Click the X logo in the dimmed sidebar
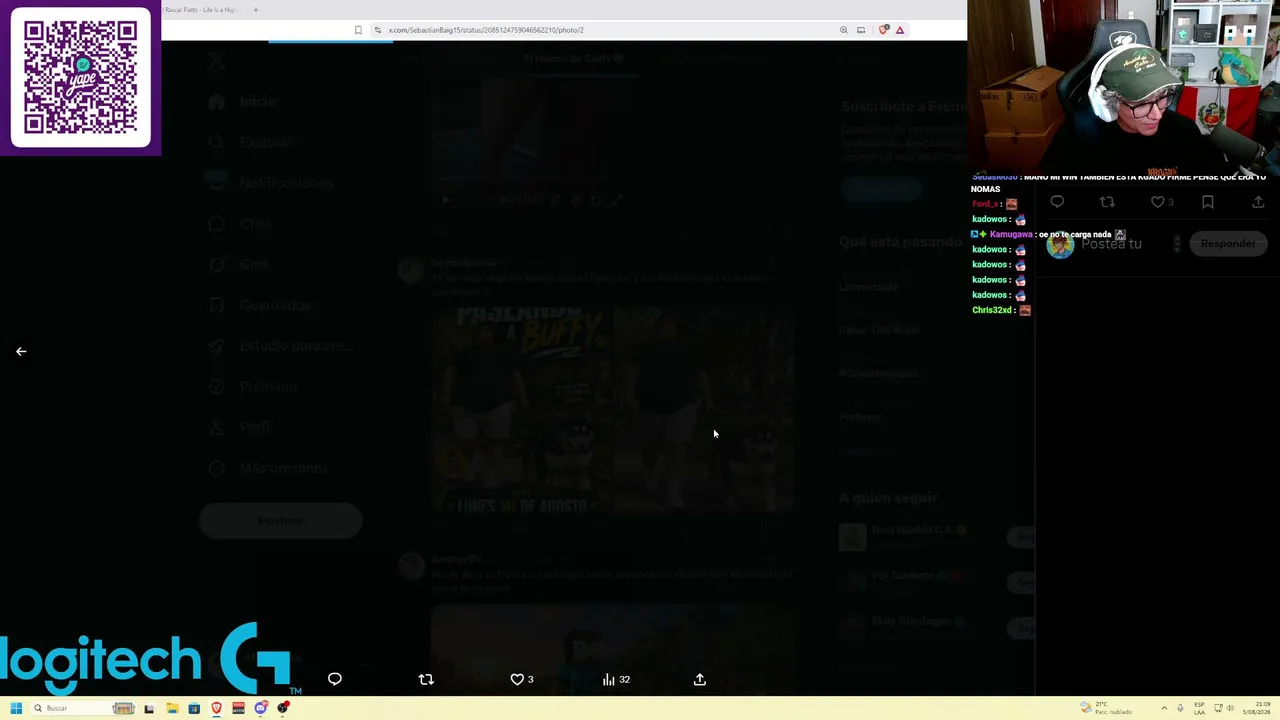The width and height of the screenshot is (1280, 720). coord(217,61)
